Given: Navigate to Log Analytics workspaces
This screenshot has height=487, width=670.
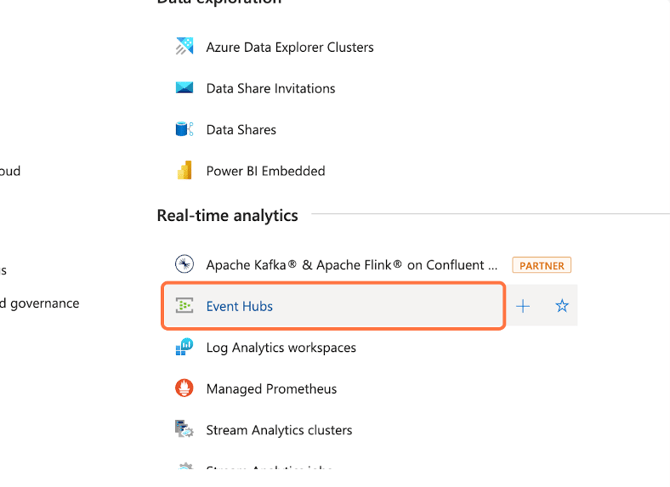Looking at the screenshot, I should (x=281, y=348).
